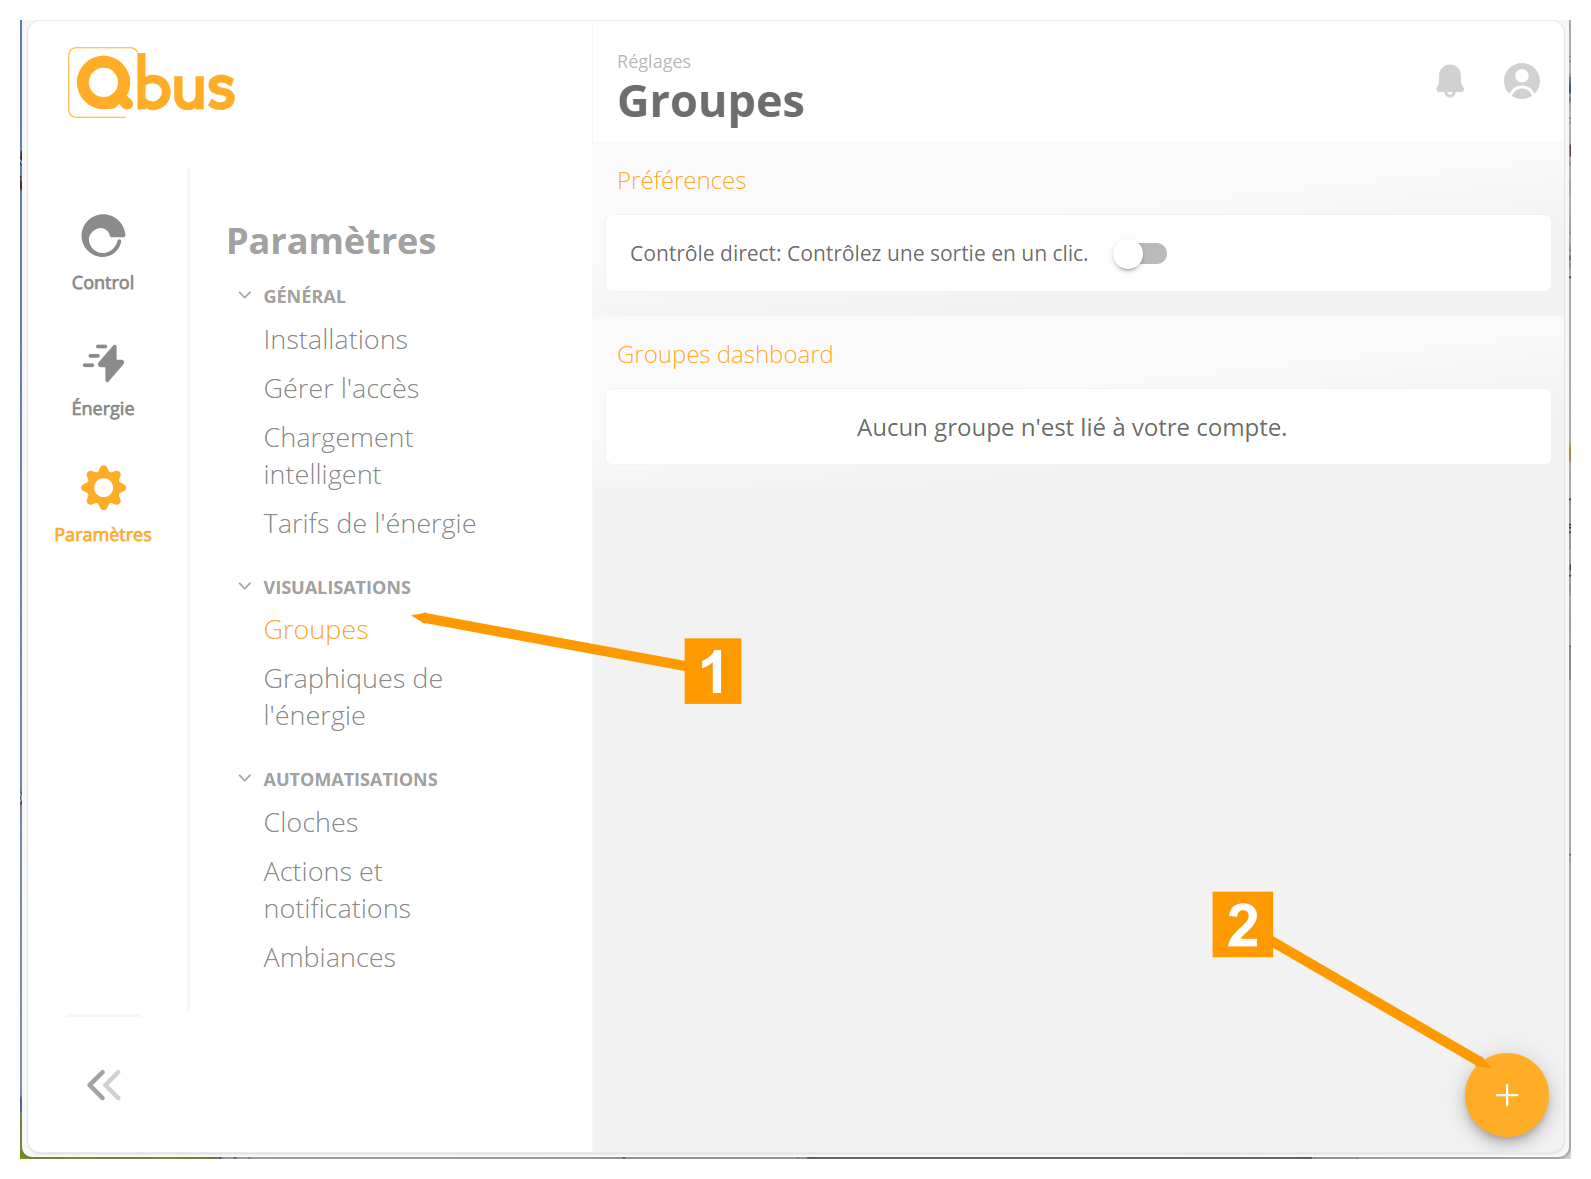Open Chargement intelligent page
The image size is (1591, 1179).
[338, 456]
